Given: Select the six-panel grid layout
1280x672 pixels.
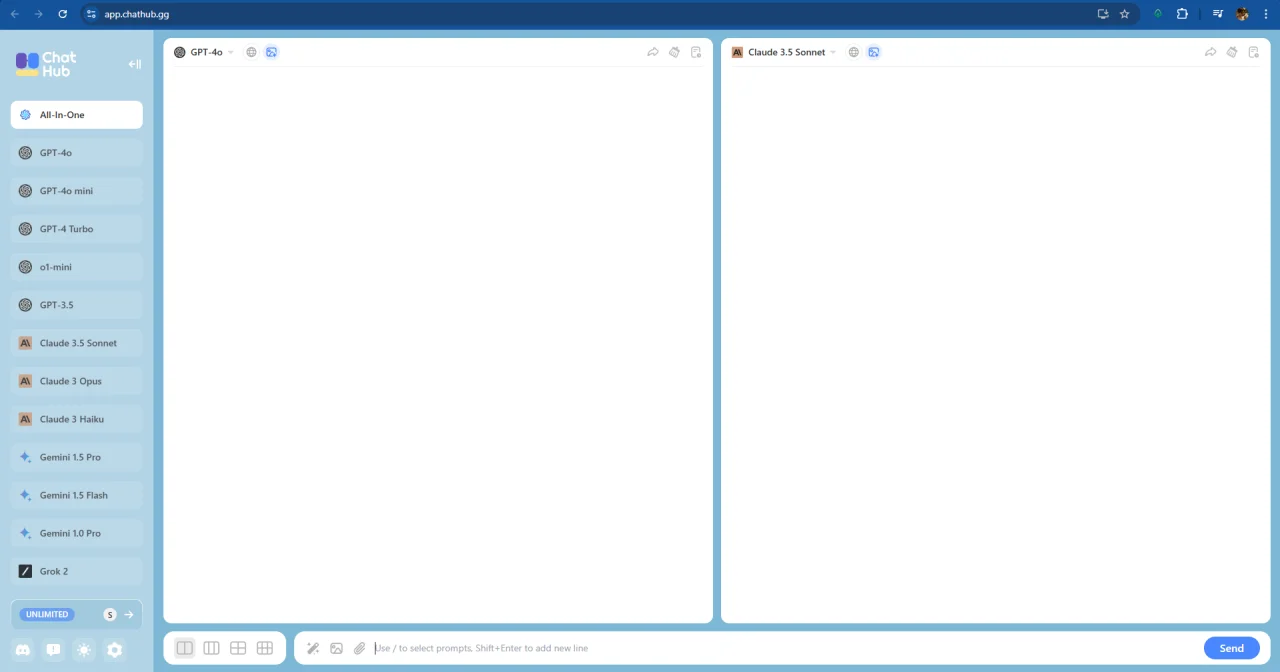Looking at the screenshot, I should (x=265, y=648).
